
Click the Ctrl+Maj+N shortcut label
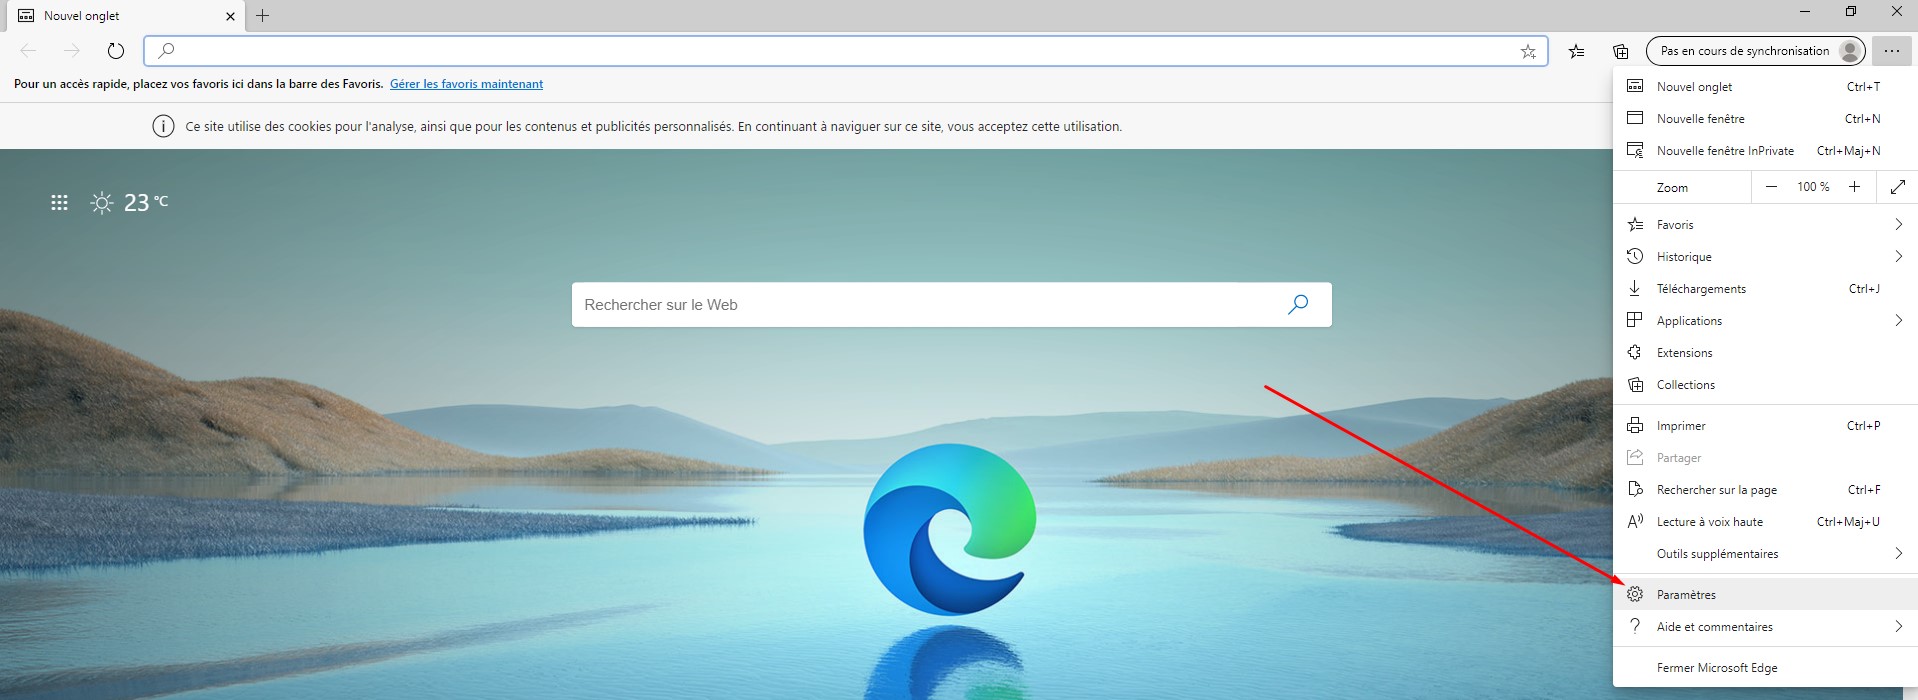[1848, 151]
